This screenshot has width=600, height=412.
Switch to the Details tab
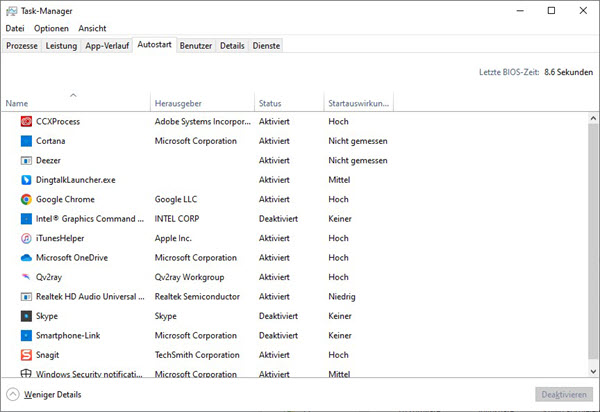(232, 46)
